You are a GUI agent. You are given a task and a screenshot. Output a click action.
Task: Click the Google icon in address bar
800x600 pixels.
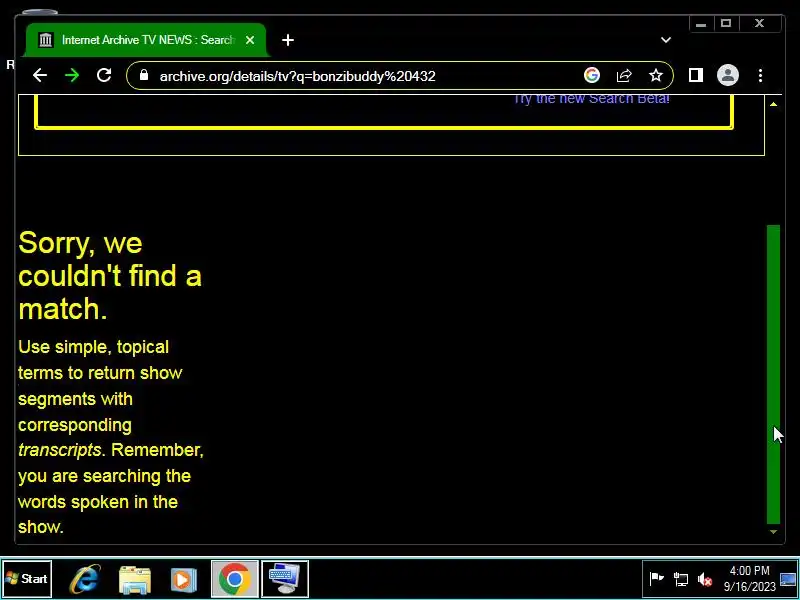(592, 76)
